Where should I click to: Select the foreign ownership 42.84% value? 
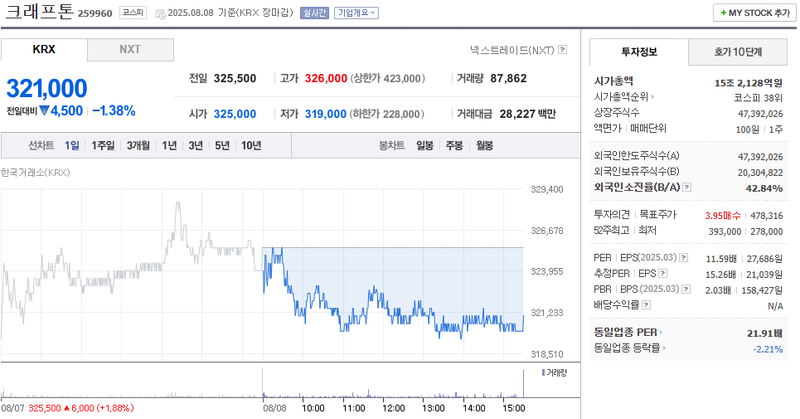pyautogui.click(x=764, y=188)
